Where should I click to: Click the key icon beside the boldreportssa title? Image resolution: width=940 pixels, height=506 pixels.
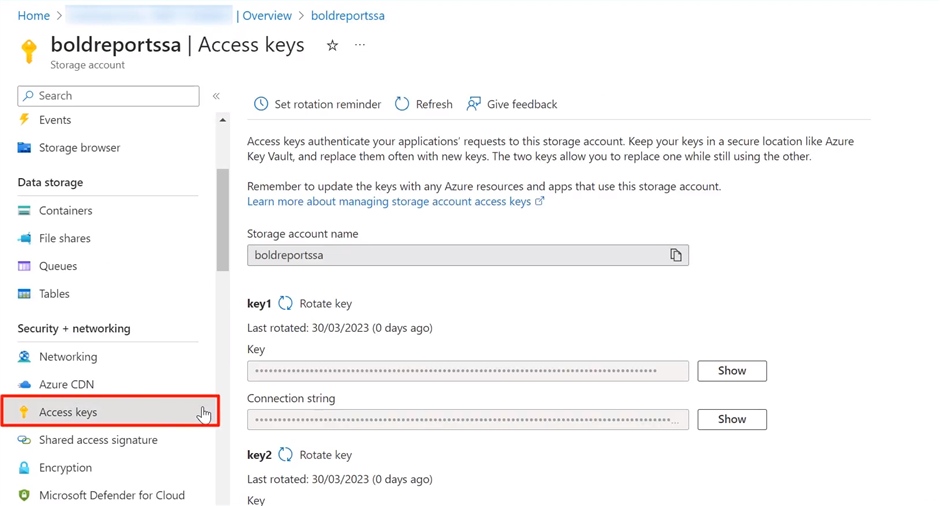[28, 51]
